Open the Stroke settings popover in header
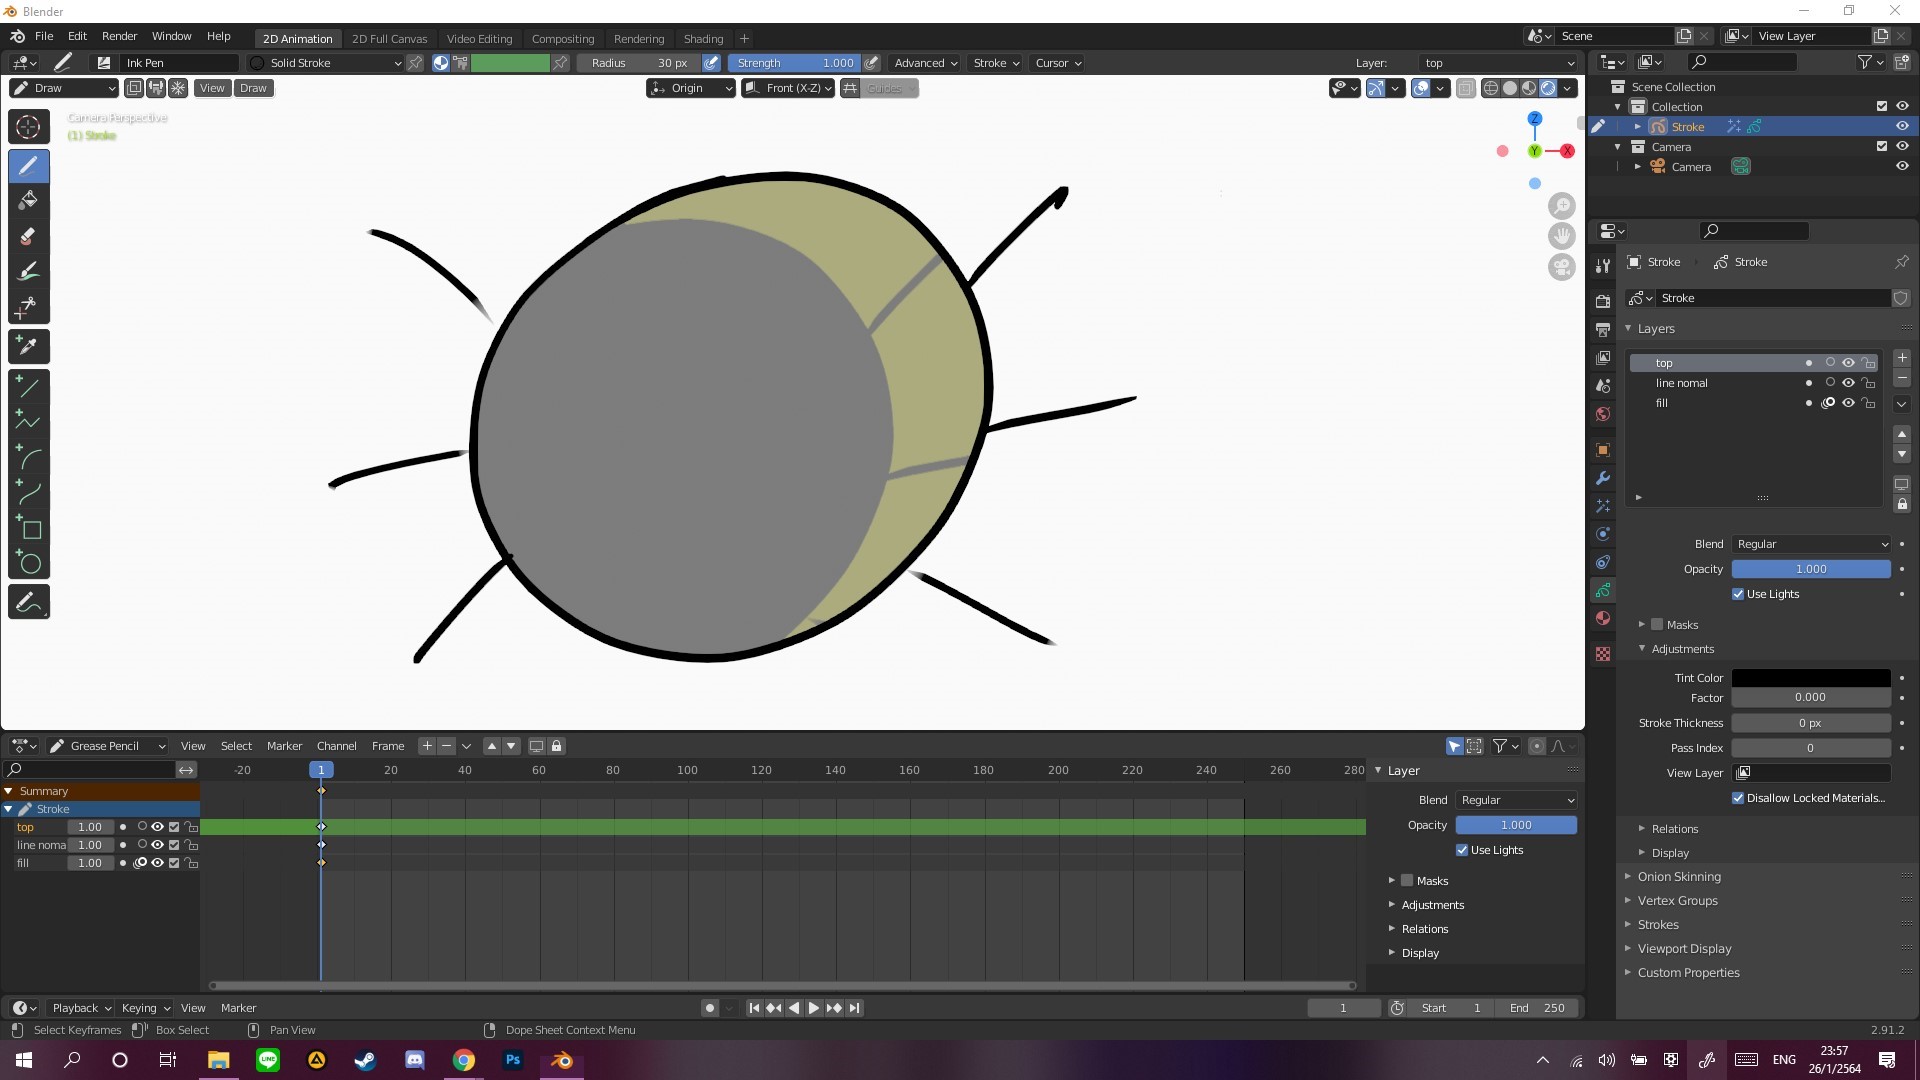1920x1080 pixels. point(996,63)
